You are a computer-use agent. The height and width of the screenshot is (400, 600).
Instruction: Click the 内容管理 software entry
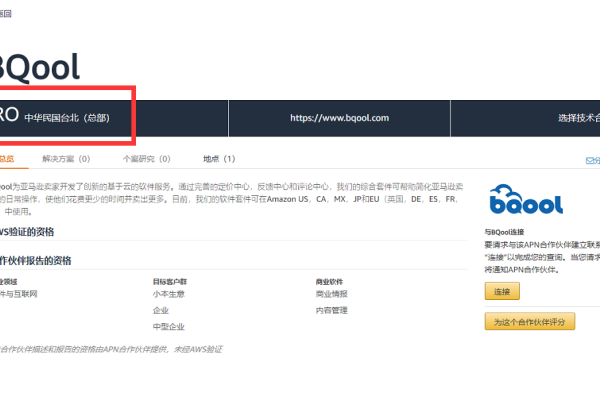point(331,310)
